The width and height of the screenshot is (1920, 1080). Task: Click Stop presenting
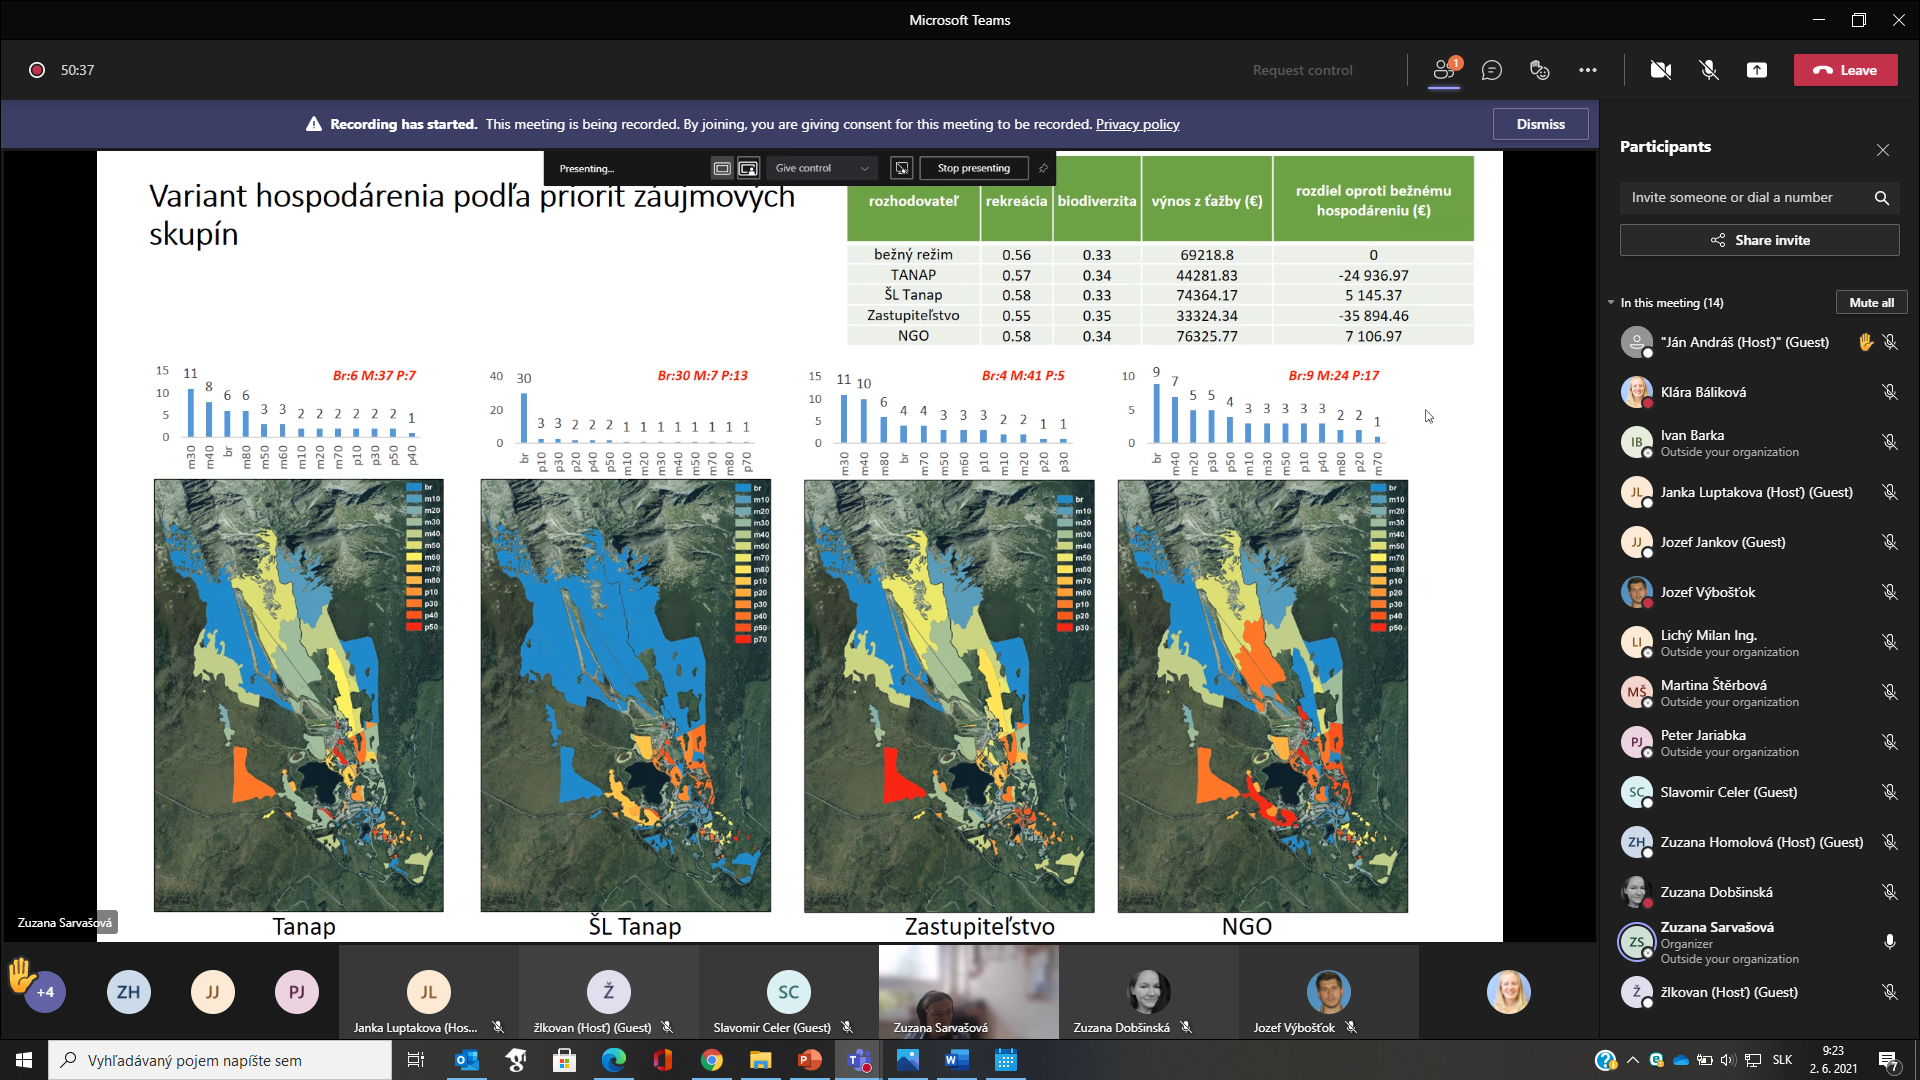click(973, 168)
